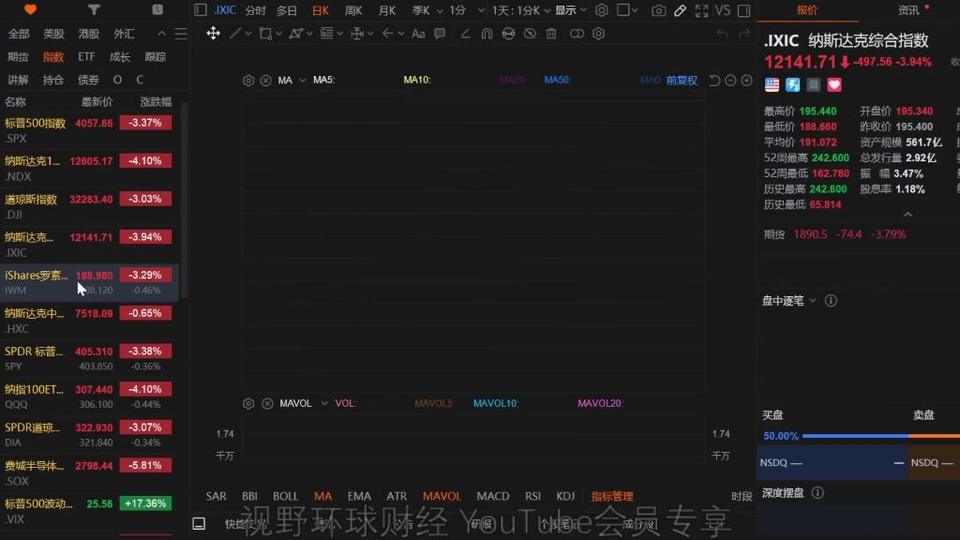Zoom in the chart with plus icon
The height and width of the screenshot is (540, 960).
[746, 80]
